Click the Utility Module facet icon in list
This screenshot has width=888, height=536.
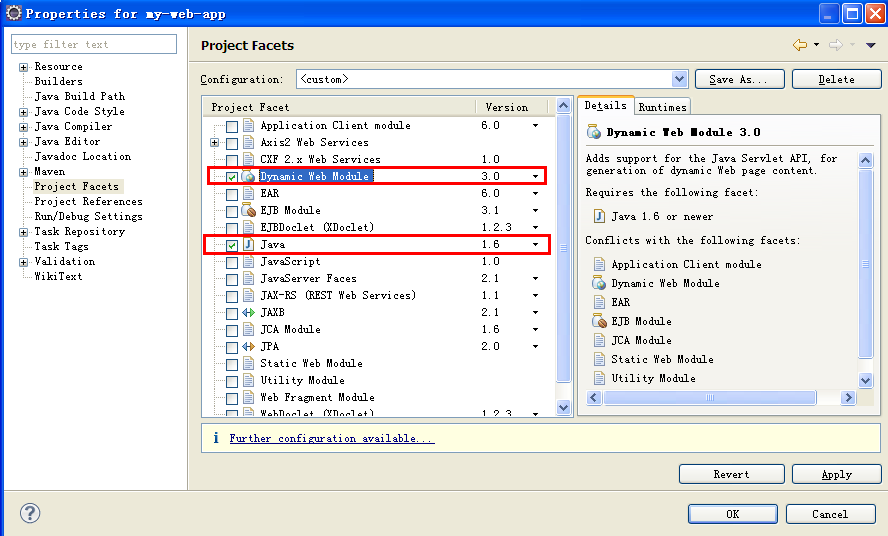tap(249, 380)
